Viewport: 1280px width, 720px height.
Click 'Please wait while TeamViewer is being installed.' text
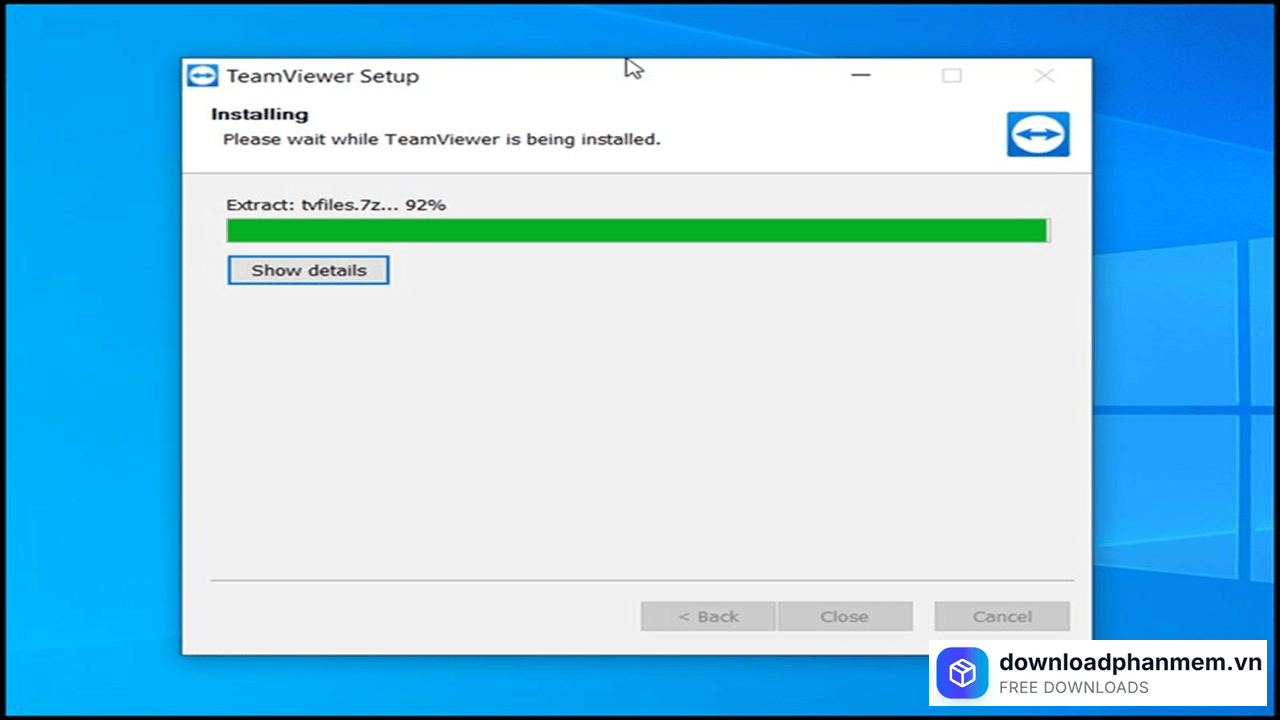point(442,139)
